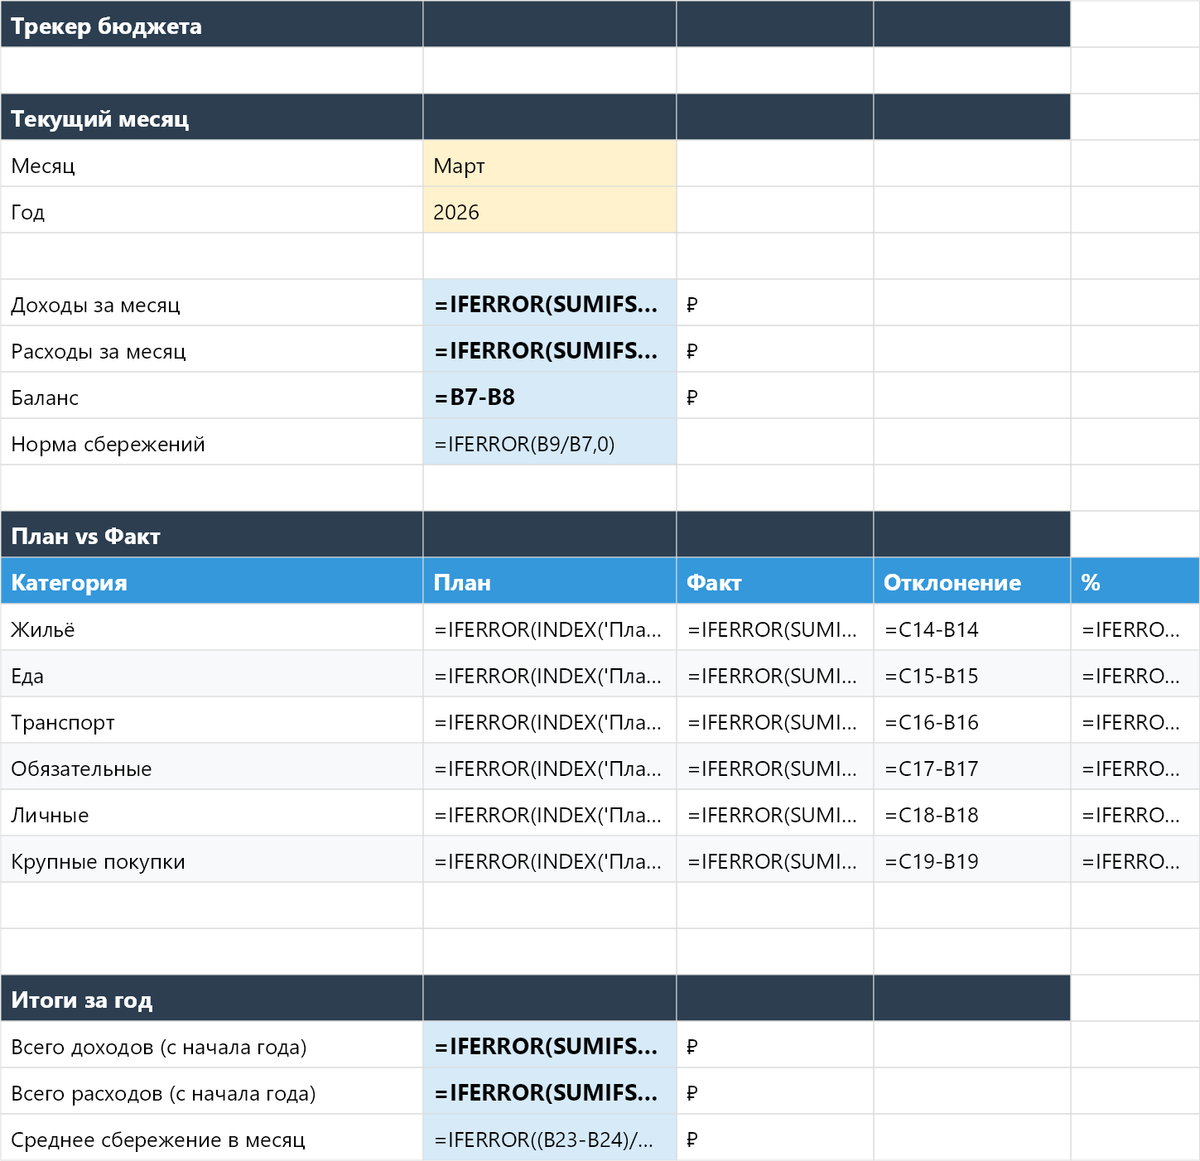1200x1161 pixels.
Task: Click the 'Текущий месяц' section header
Action: tap(211, 119)
